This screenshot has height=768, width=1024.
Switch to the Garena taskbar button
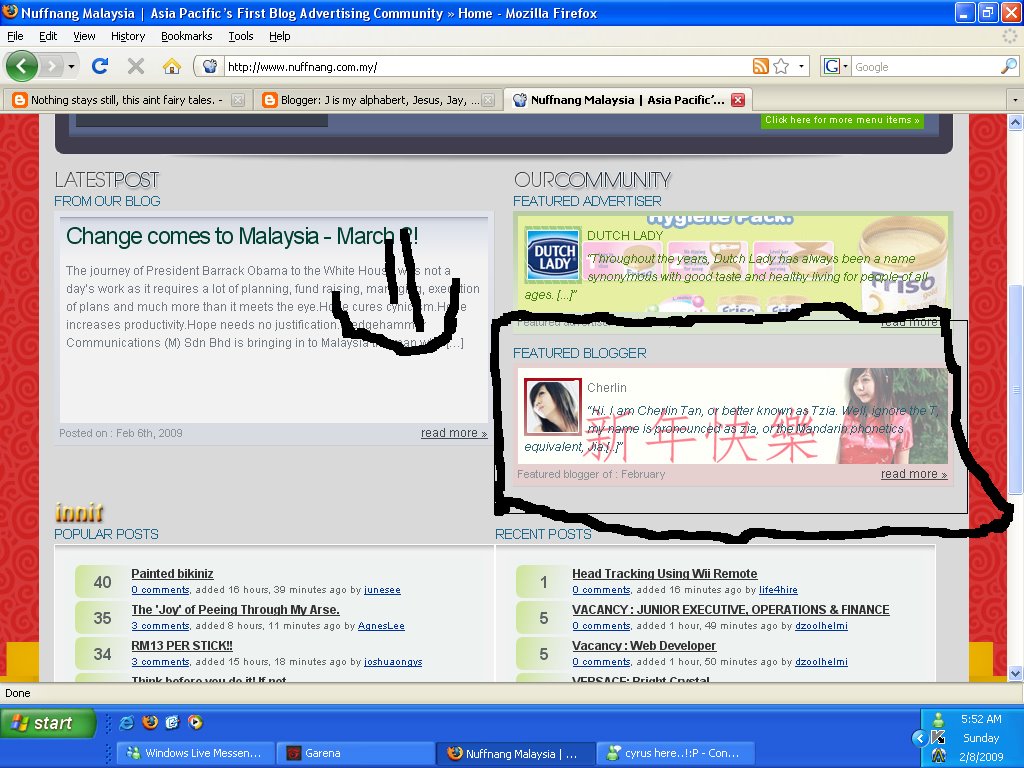click(x=355, y=753)
